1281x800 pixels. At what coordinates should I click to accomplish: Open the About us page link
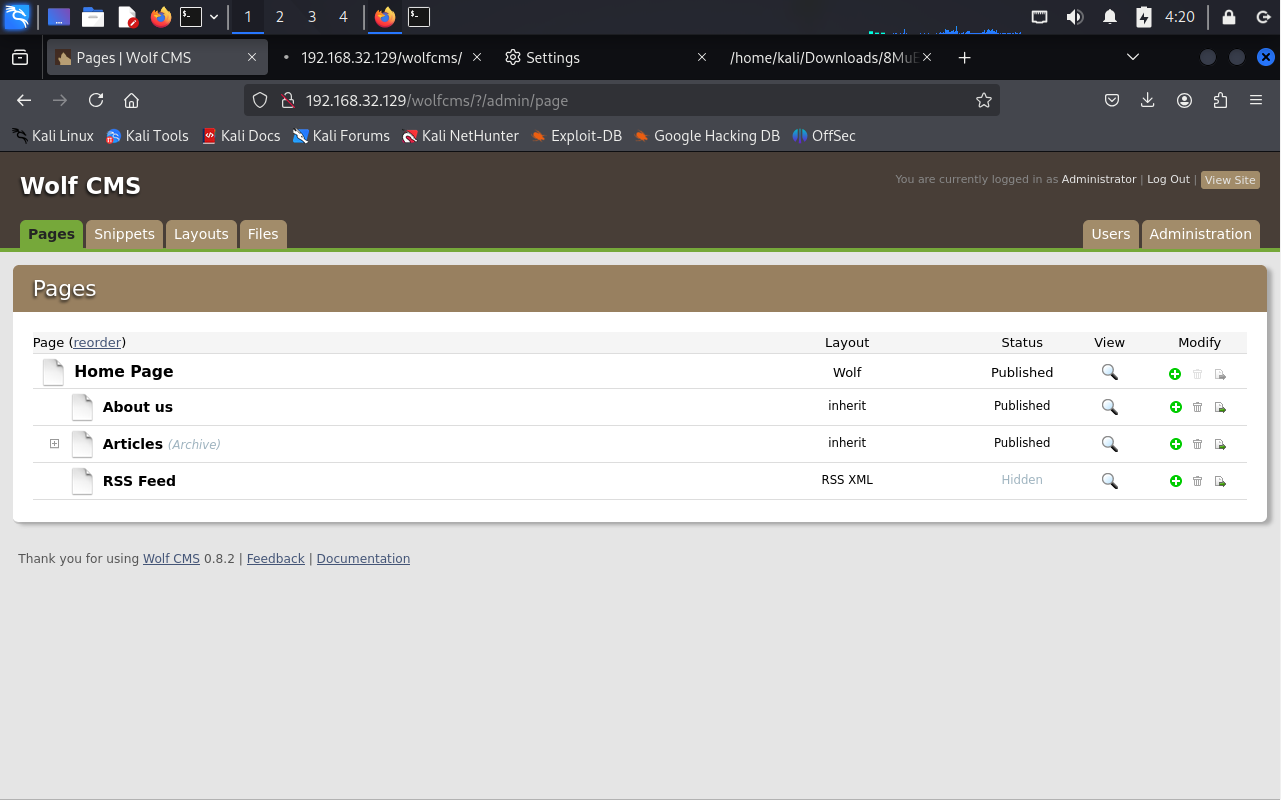click(x=138, y=407)
